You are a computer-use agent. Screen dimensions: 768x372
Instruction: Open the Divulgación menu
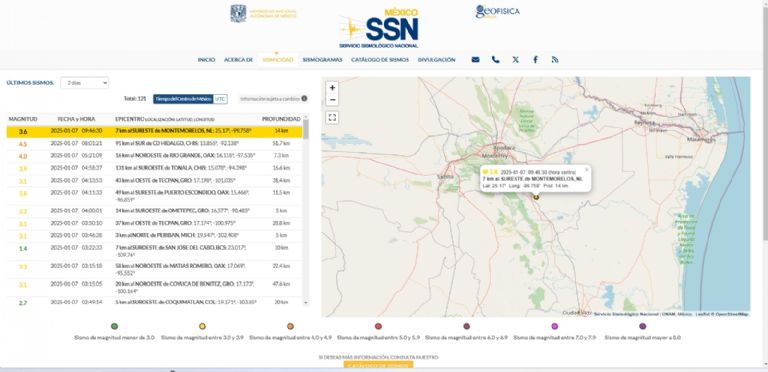tap(436, 60)
